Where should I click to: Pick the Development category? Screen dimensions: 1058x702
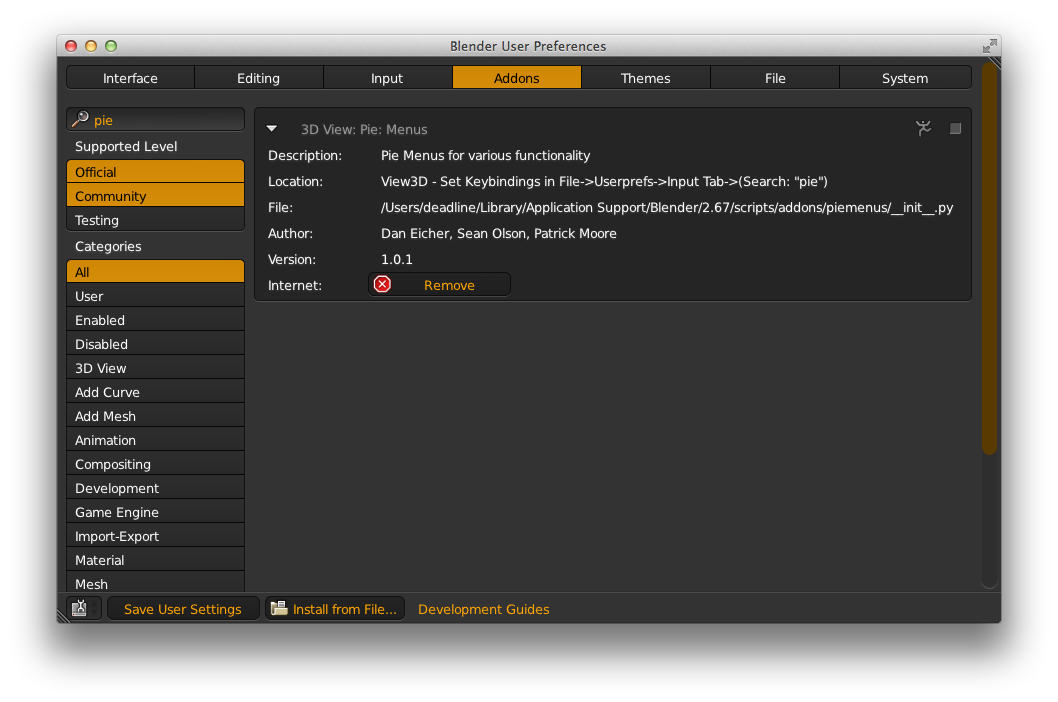coord(156,488)
